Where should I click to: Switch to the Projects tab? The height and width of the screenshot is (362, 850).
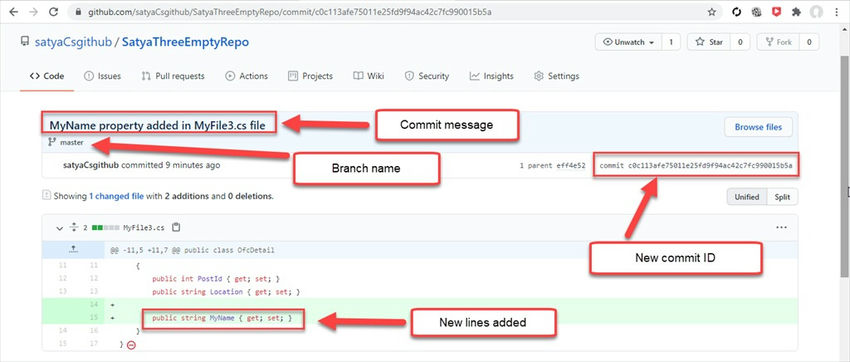coord(311,76)
